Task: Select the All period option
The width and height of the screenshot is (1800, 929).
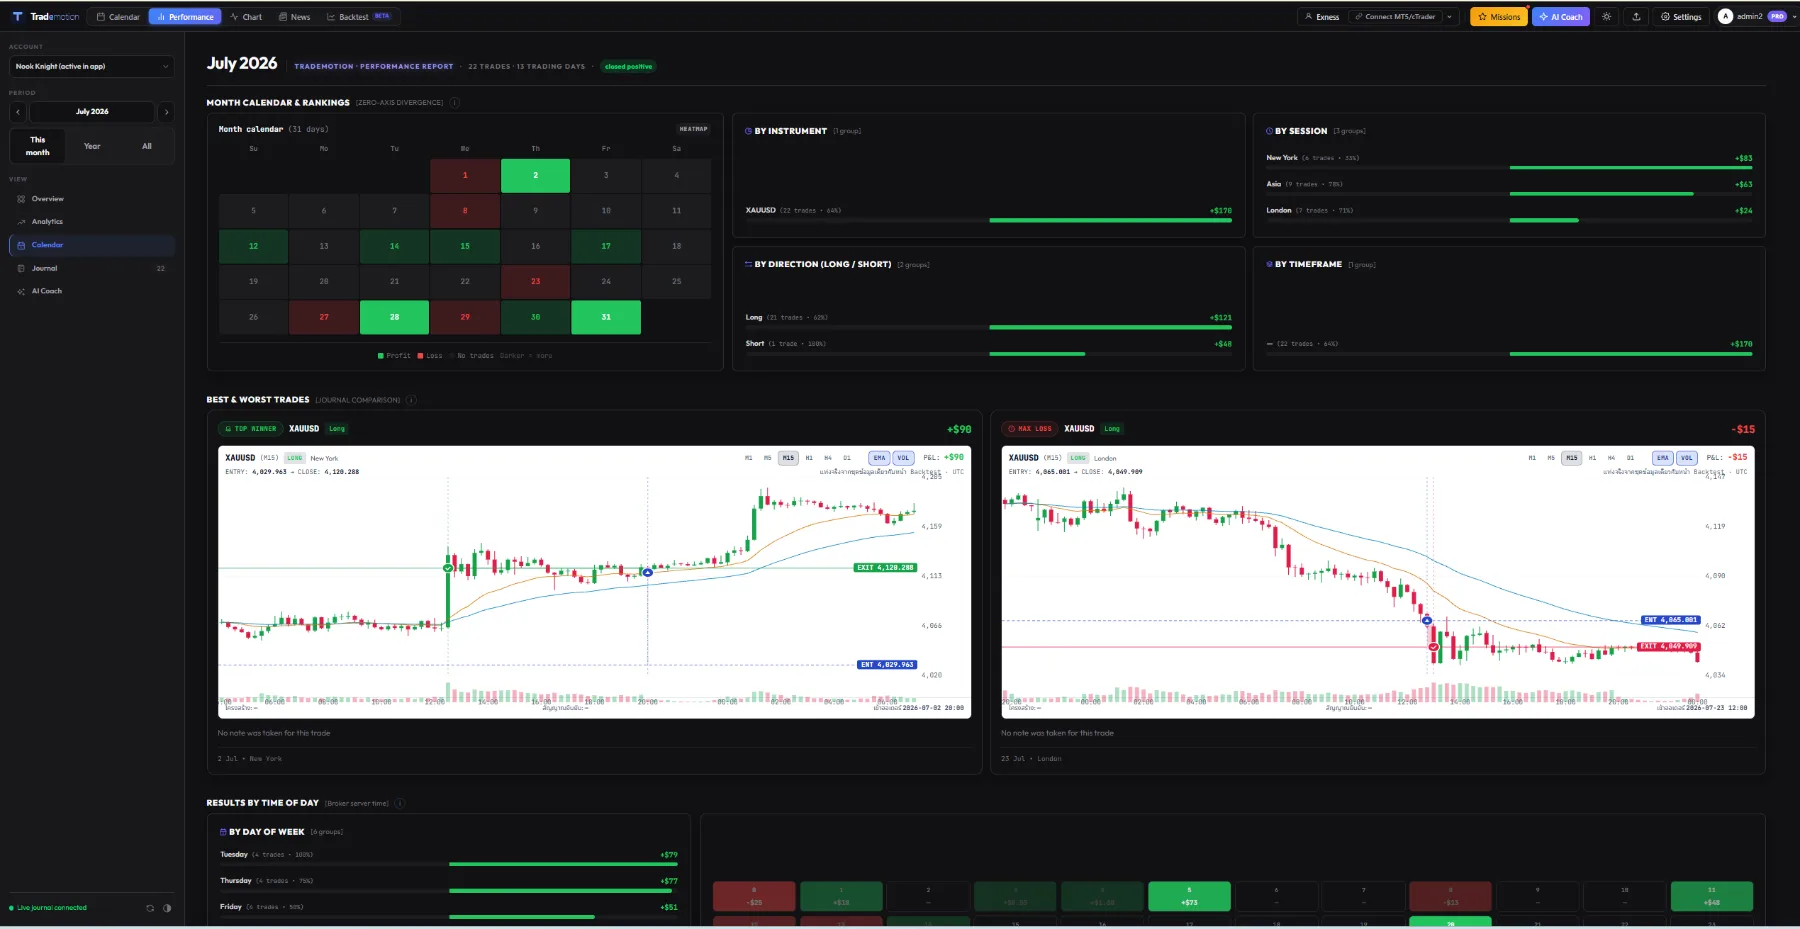Action: [x=147, y=146]
